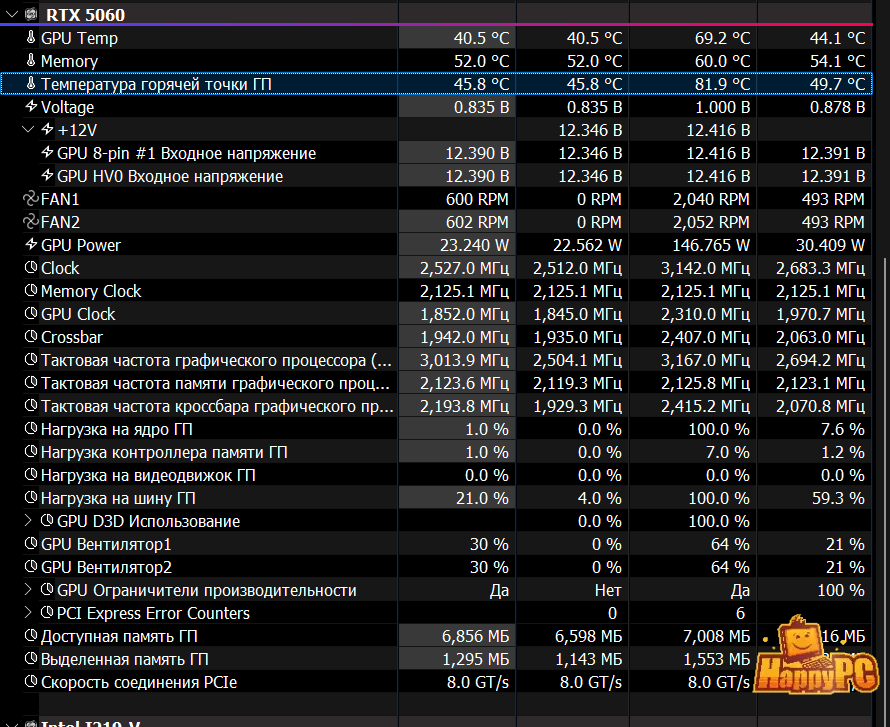Click the lightning icon next to GPU Power
Viewport: 890px width, 727px height.
click(31, 245)
